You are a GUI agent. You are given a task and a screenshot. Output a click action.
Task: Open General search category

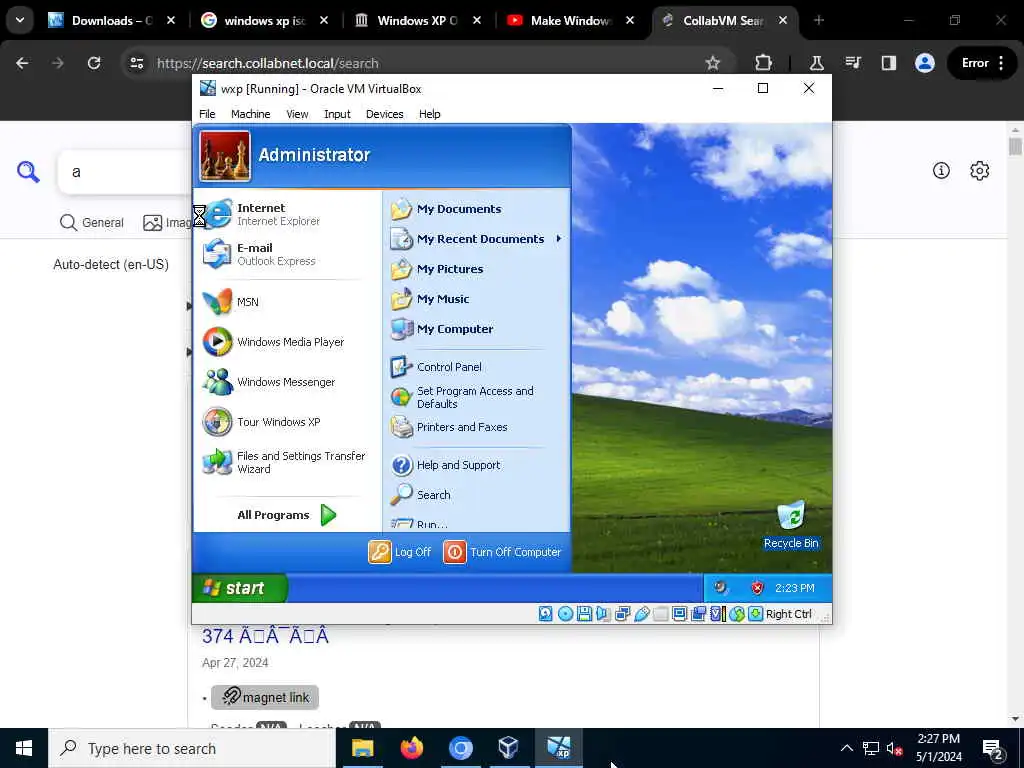[x=91, y=223]
